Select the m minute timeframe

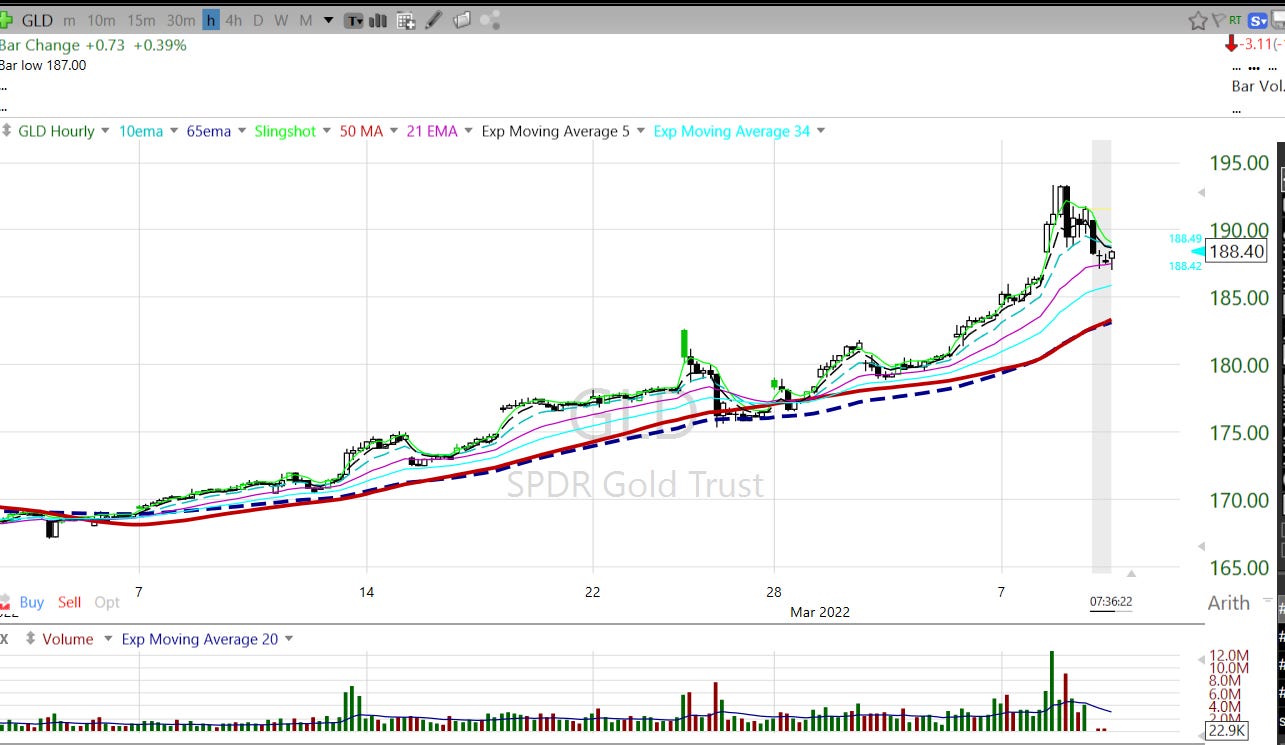click(69, 20)
